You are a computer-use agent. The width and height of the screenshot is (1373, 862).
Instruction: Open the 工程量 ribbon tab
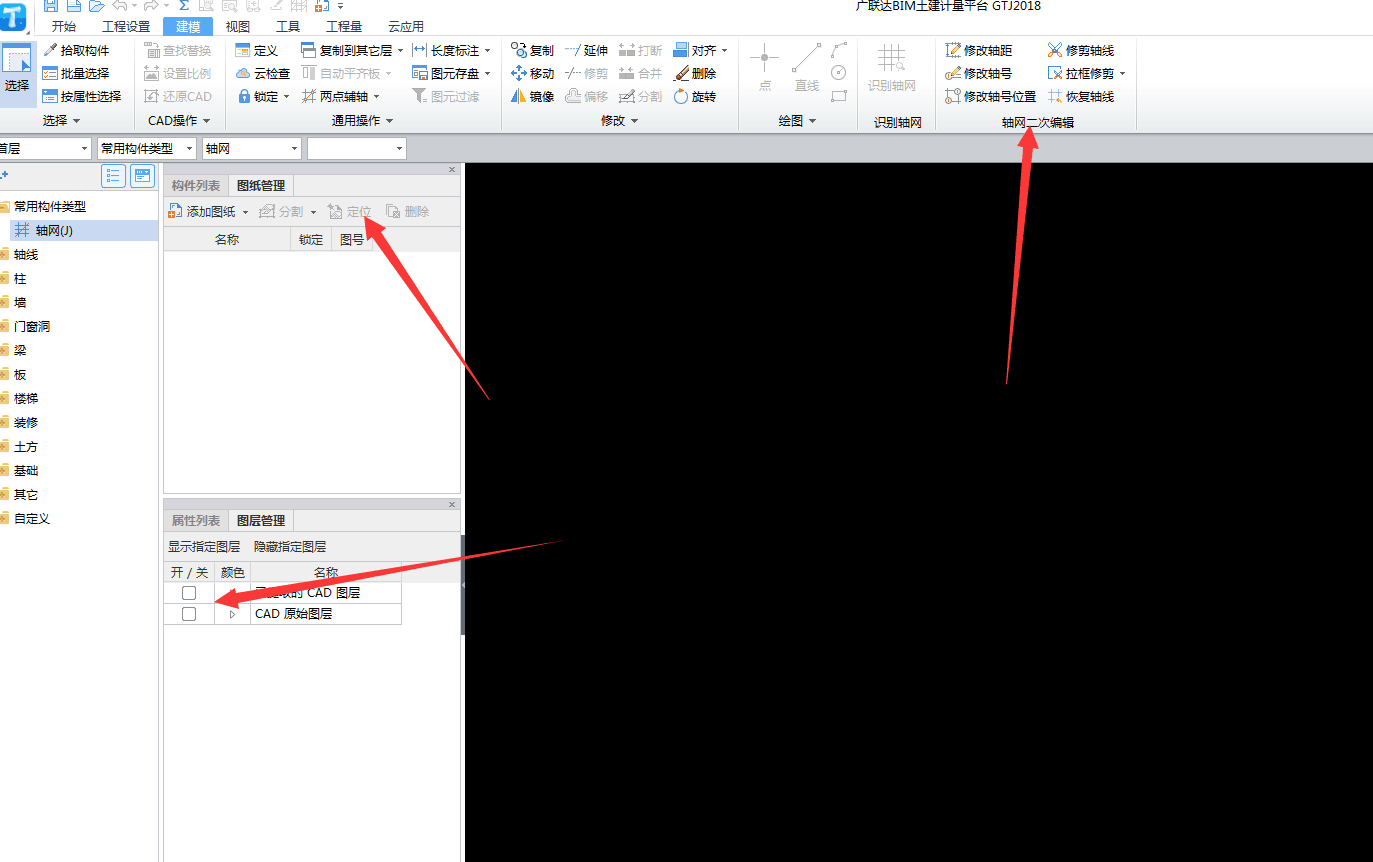point(344,27)
